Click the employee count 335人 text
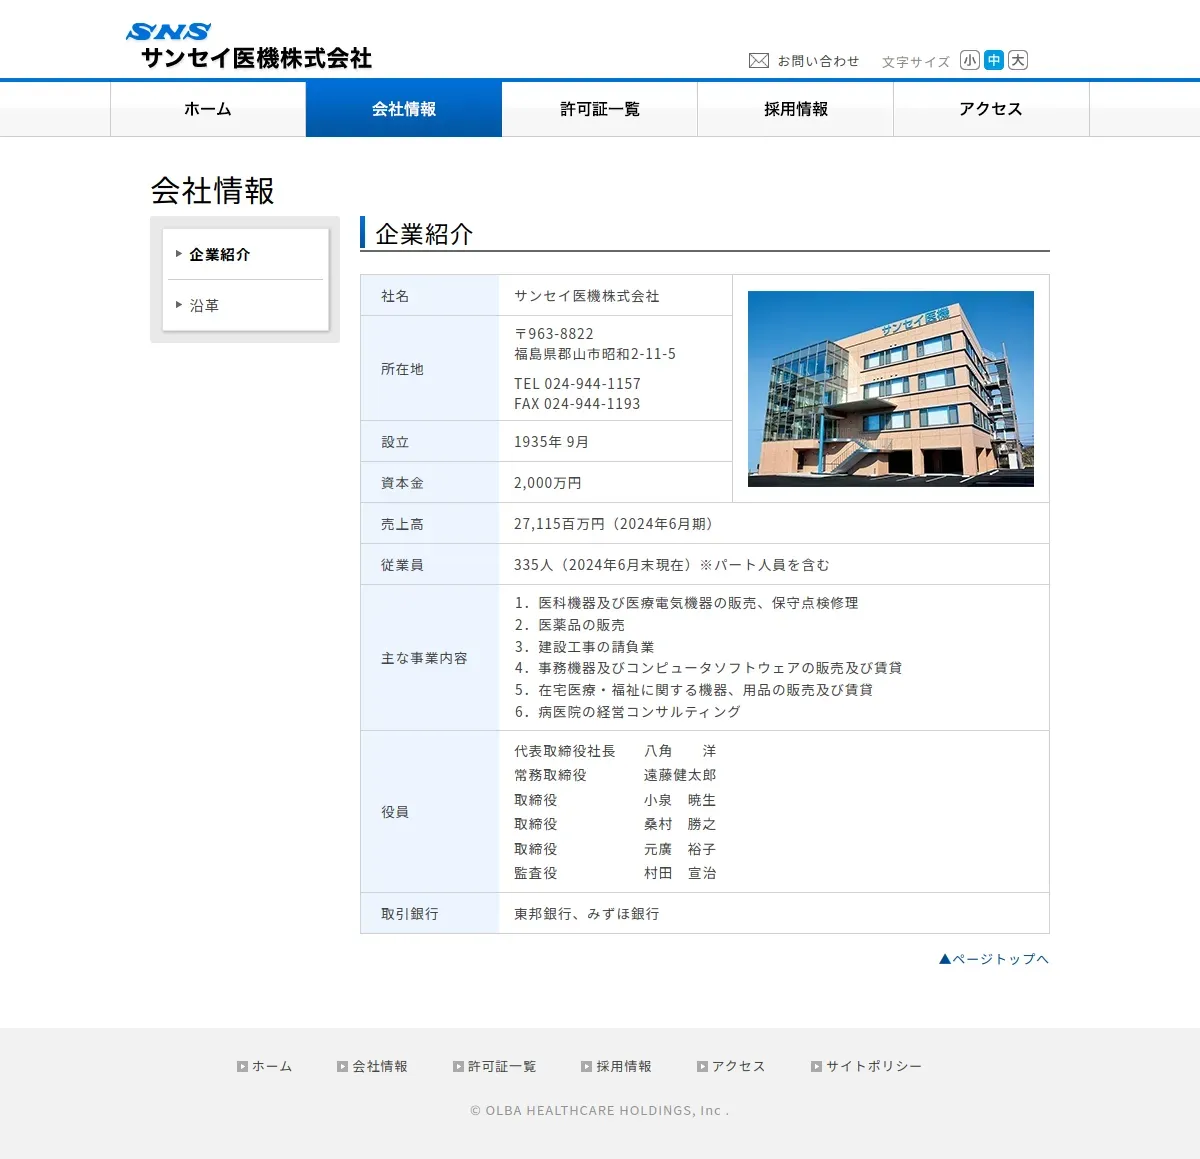The image size is (1200, 1159). tap(533, 565)
